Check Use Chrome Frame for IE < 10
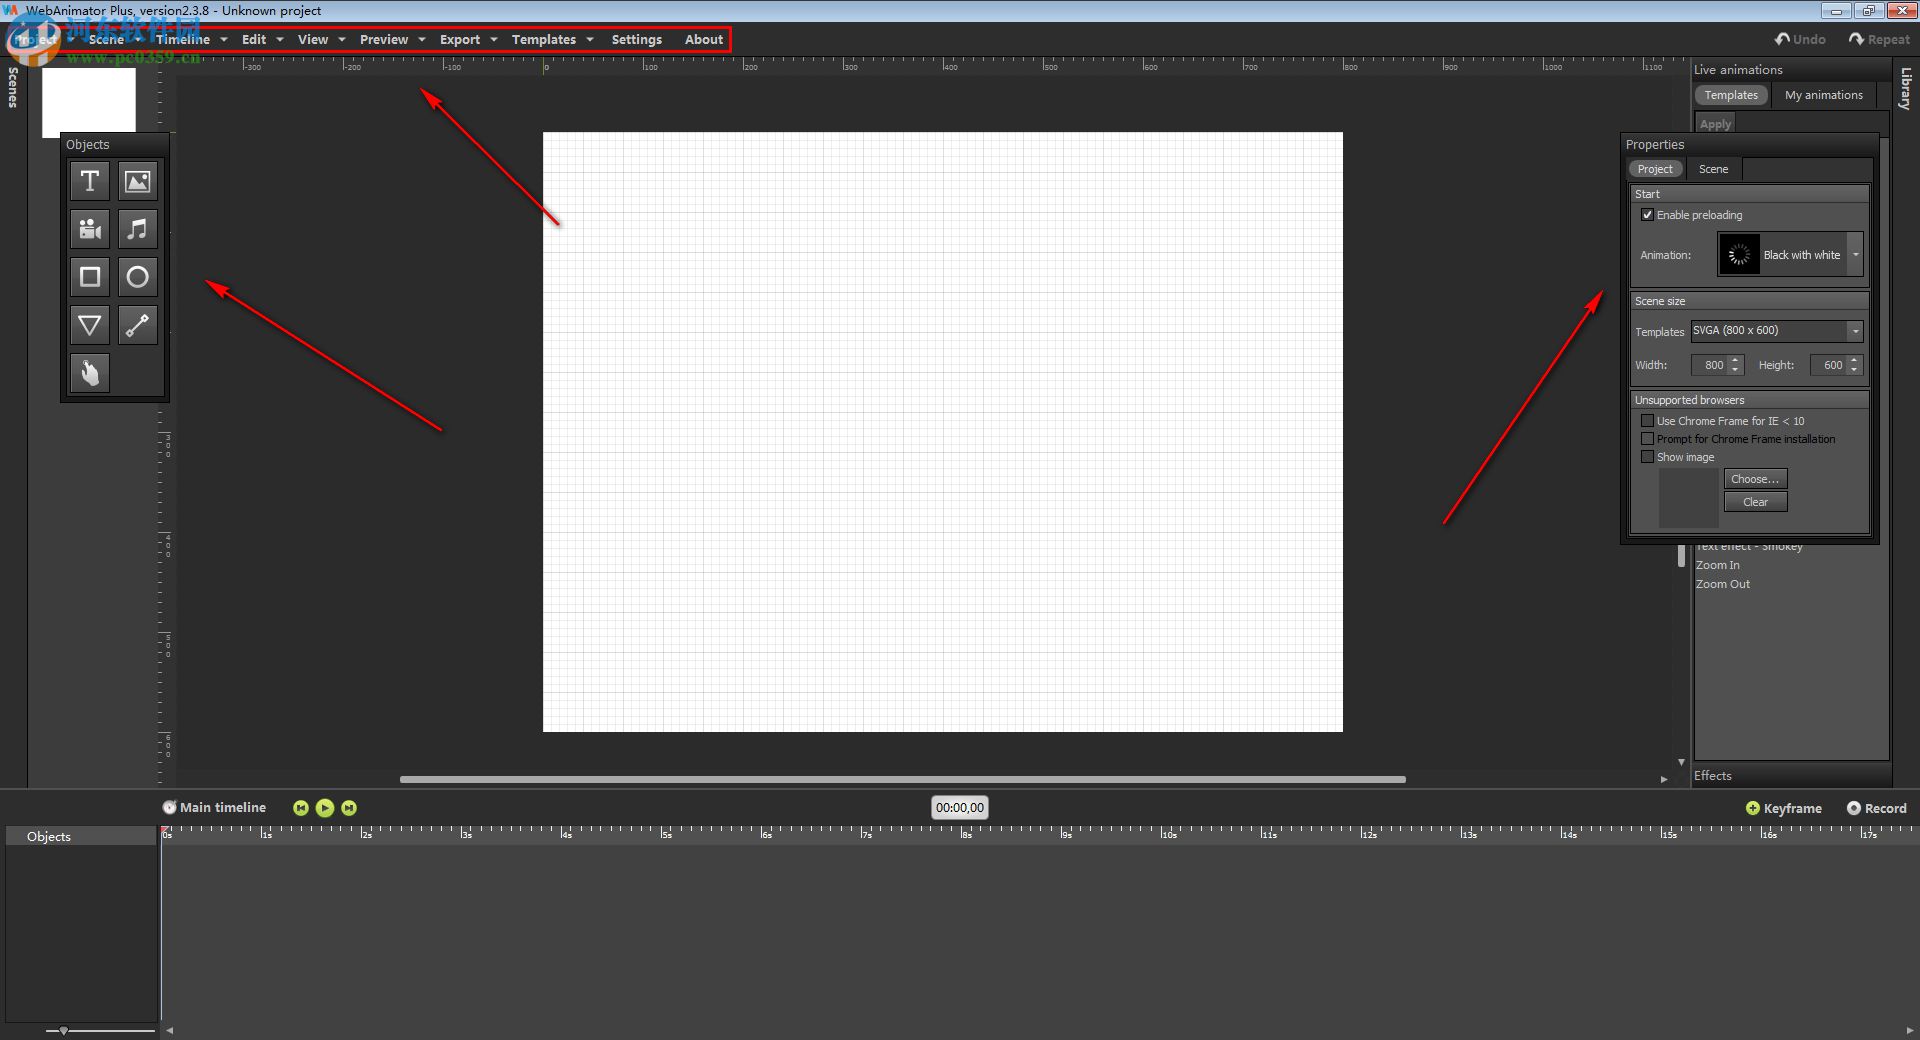The image size is (1920, 1040). [x=1648, y=420]
